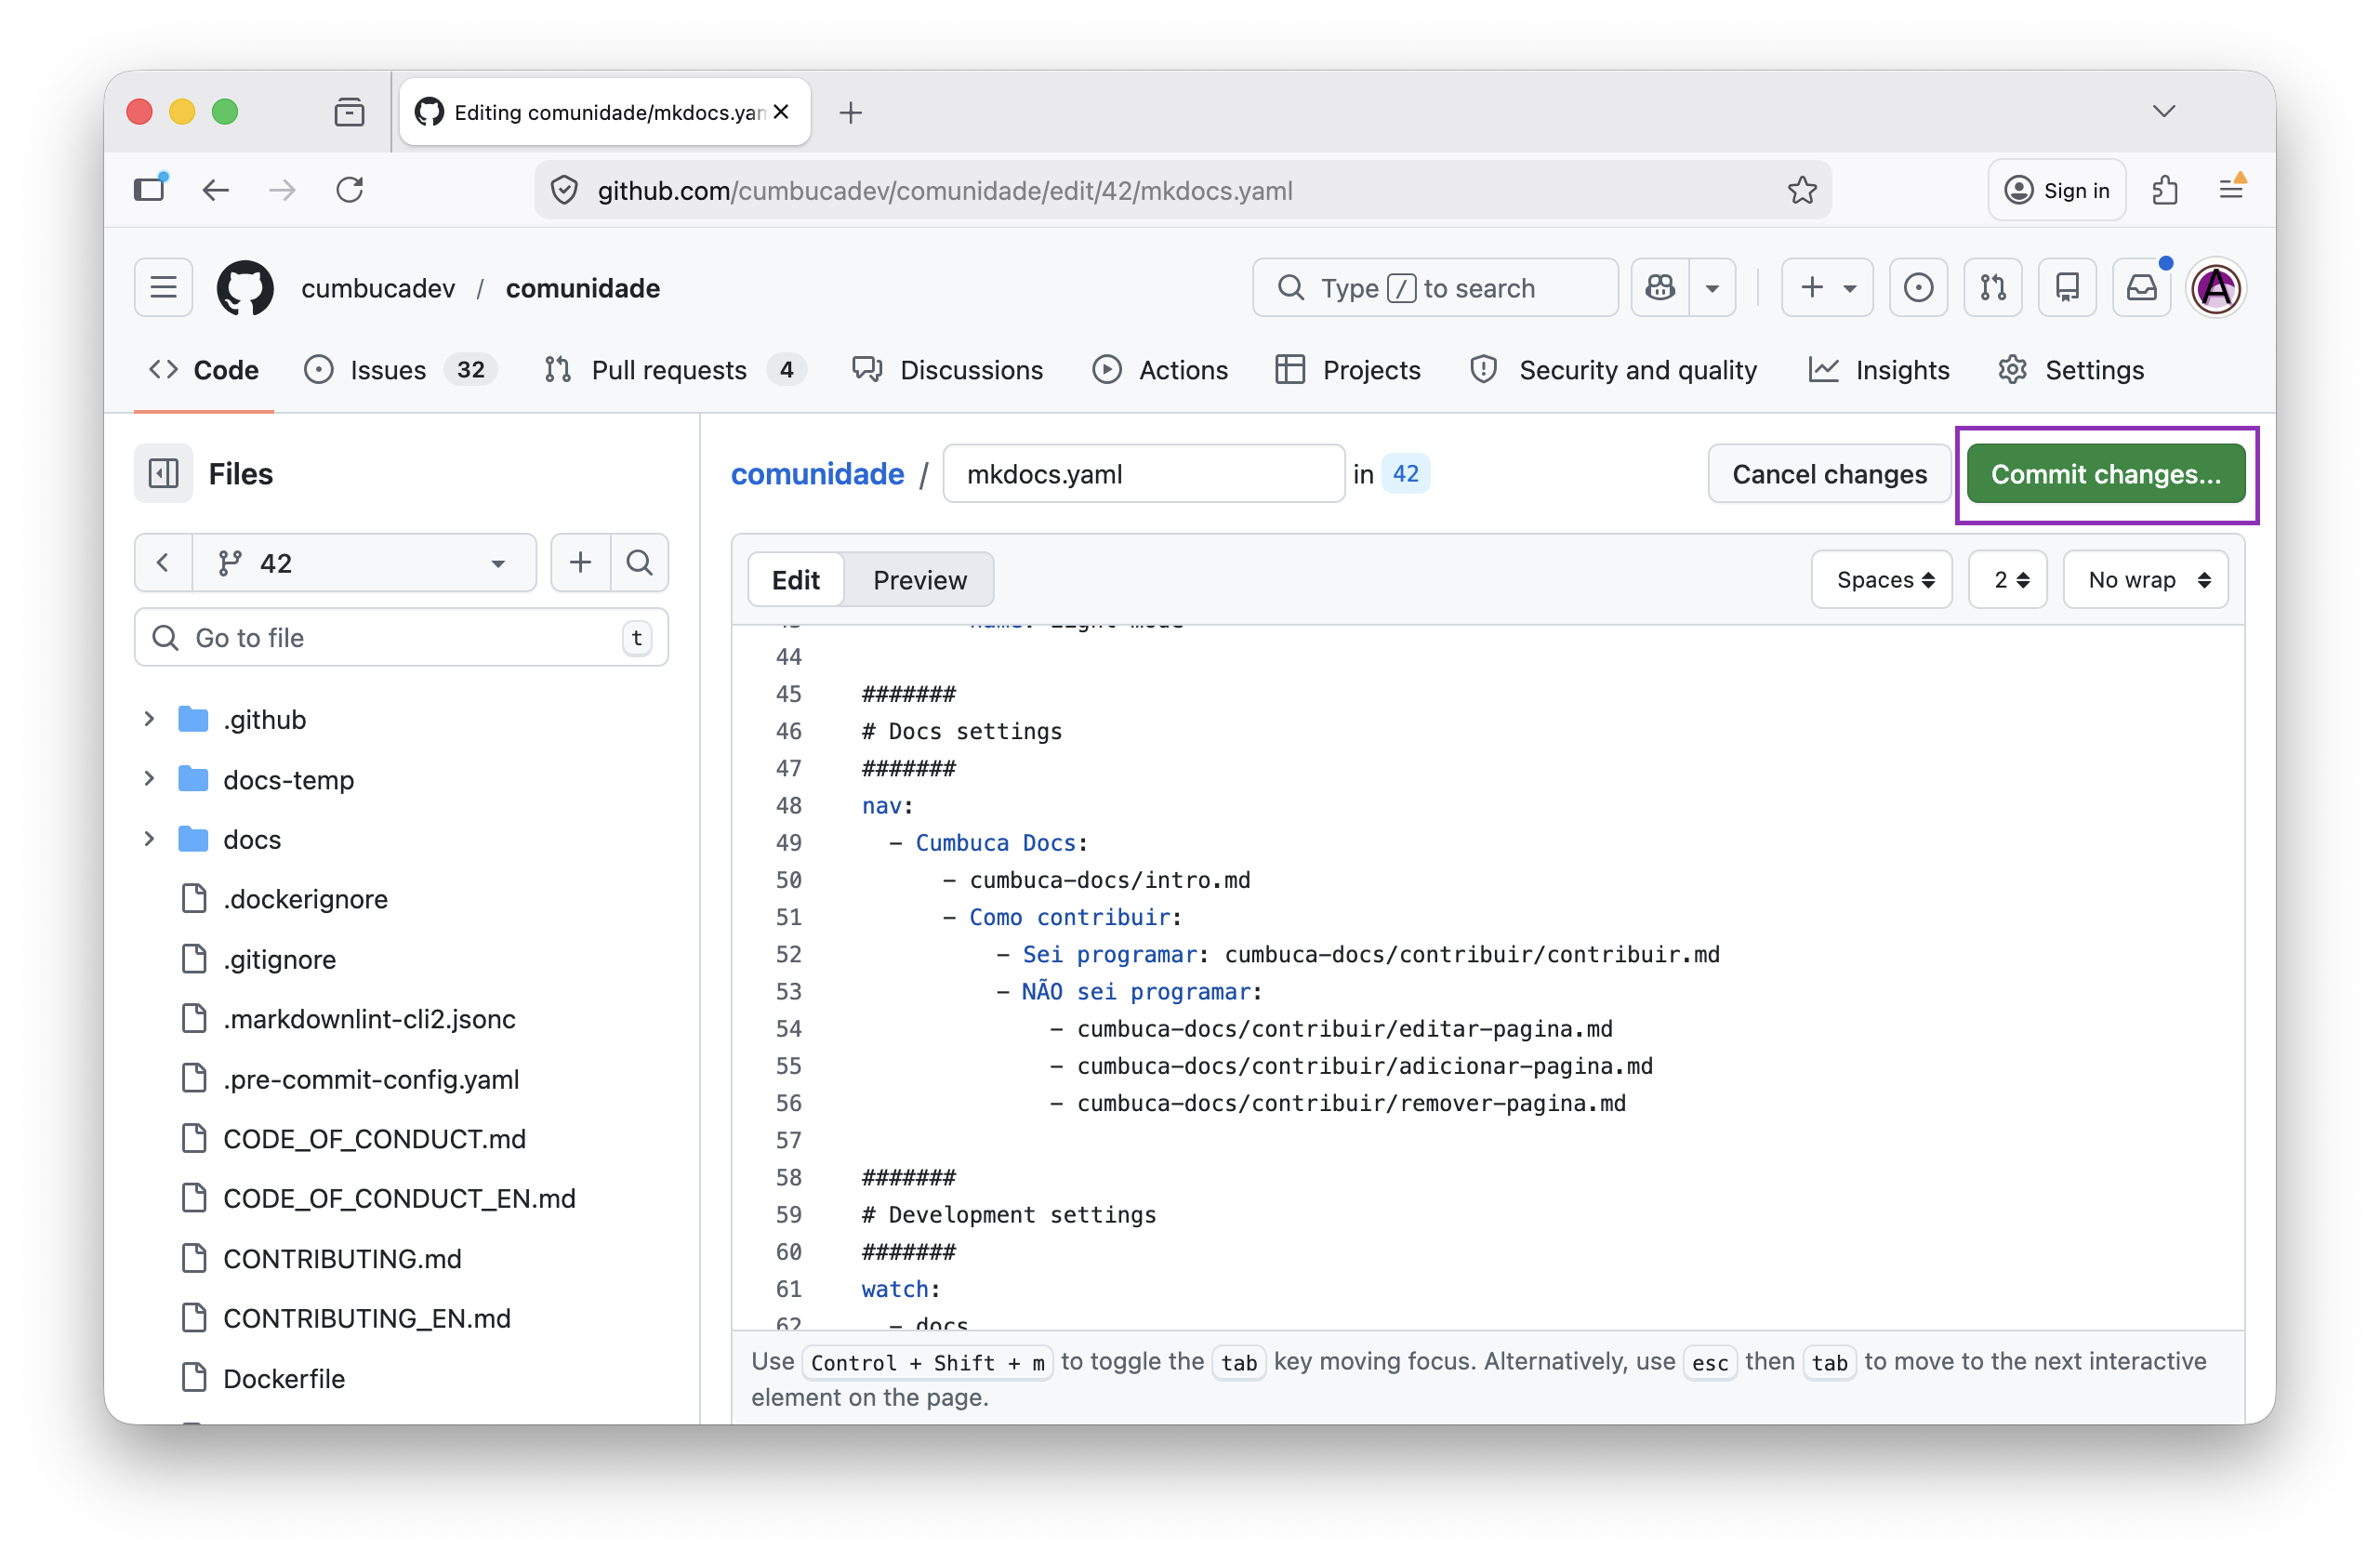Image resolution: width=2380 pixels, height=1562 pixels.
Task: Toggle the browser sidebar icon
Action: pyautogui.click(x=150, y=190)
